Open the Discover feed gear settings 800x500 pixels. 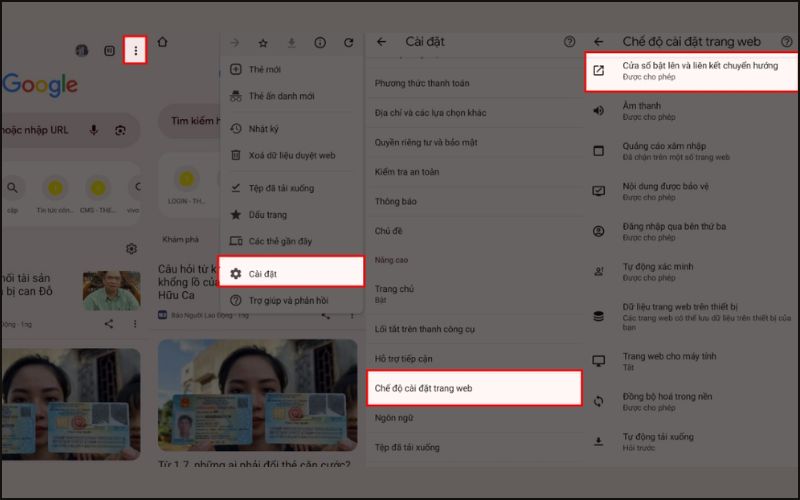[131, 249]
